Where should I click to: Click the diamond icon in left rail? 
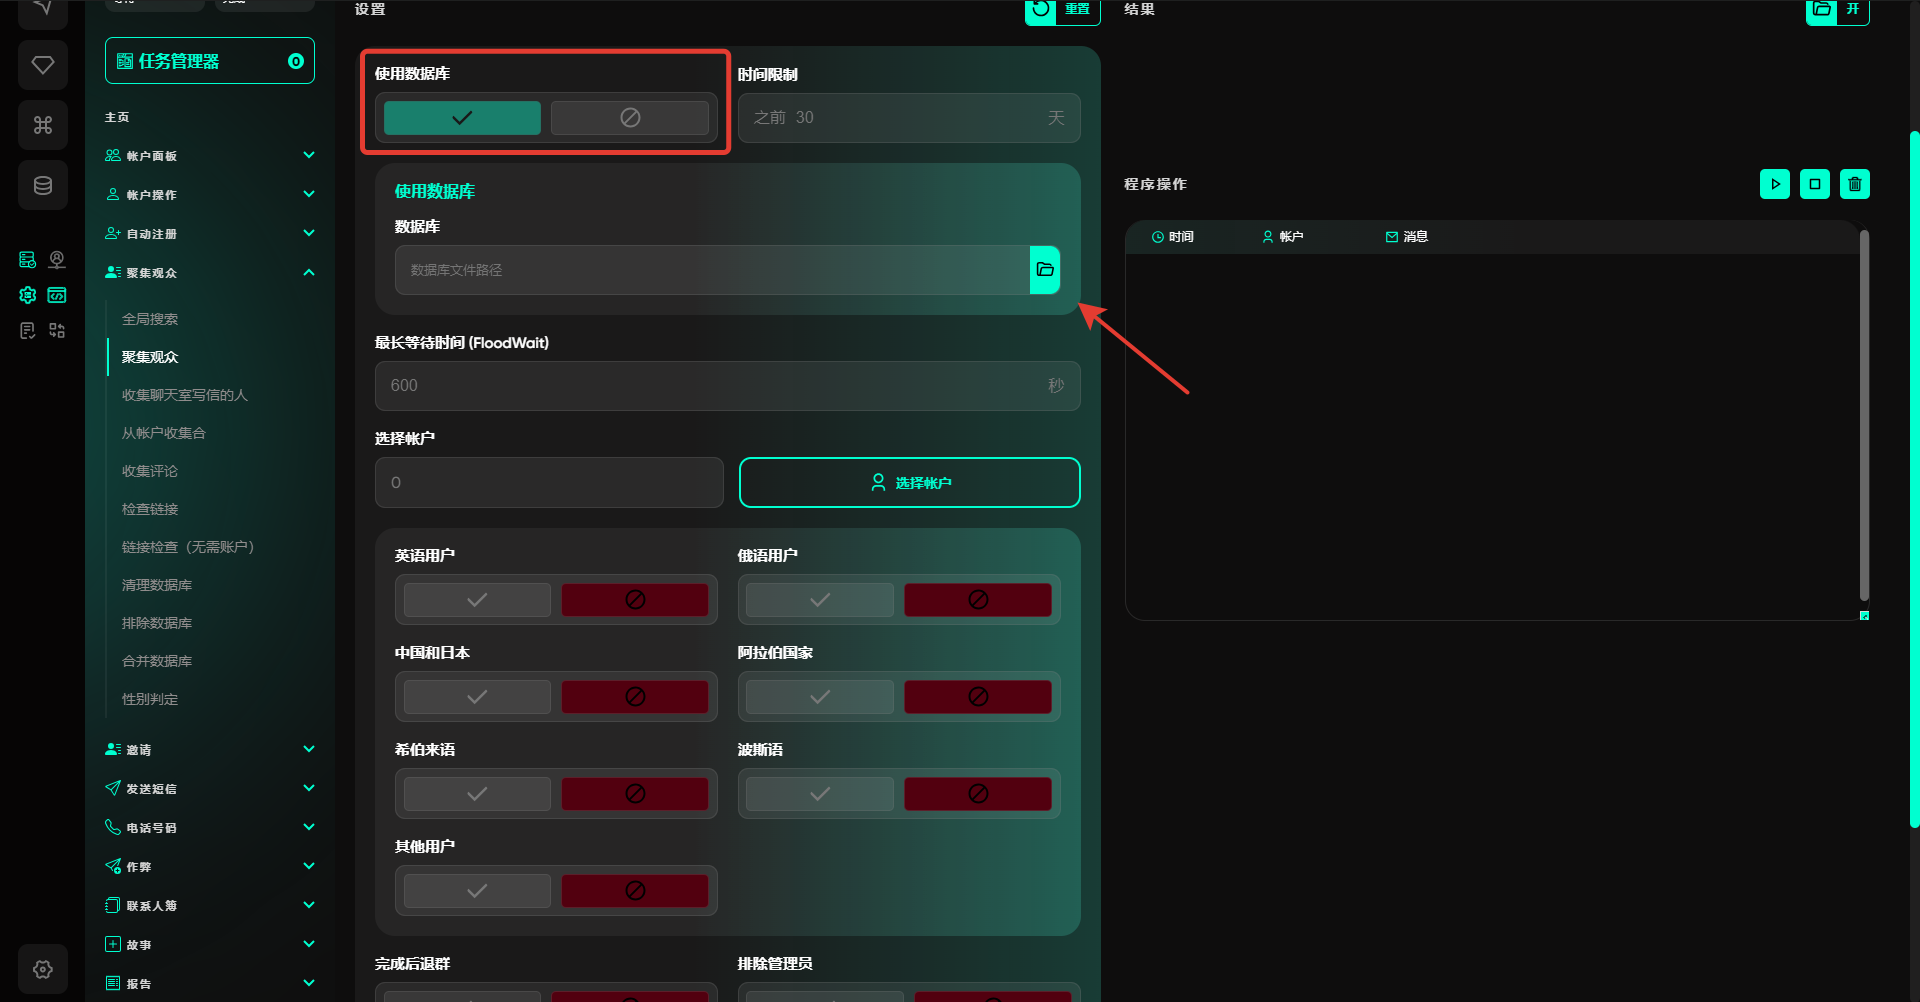pos(43,65)
